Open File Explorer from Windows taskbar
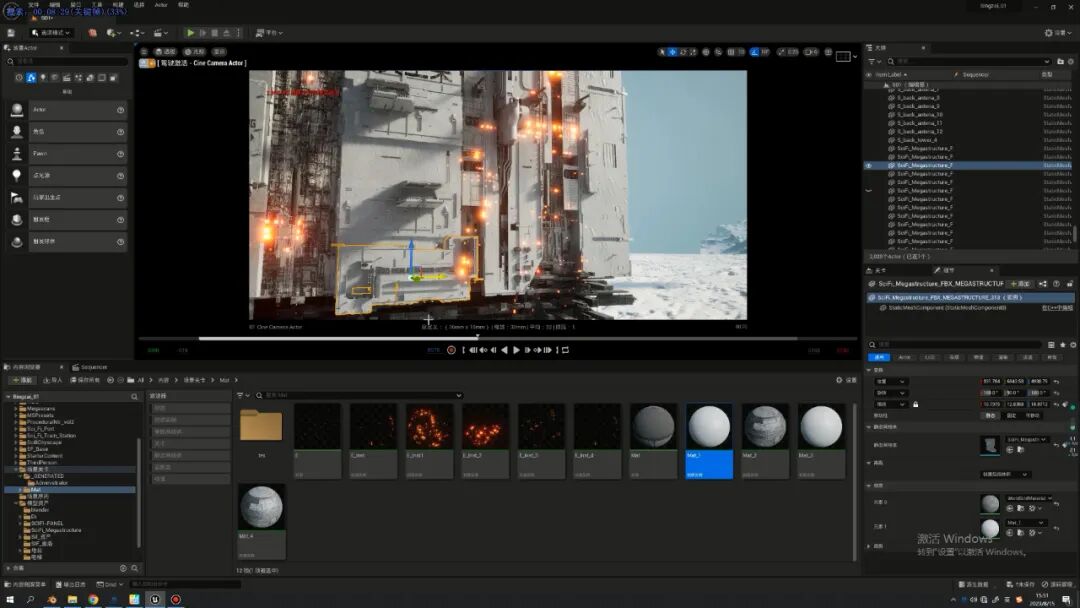 (72, 600)
